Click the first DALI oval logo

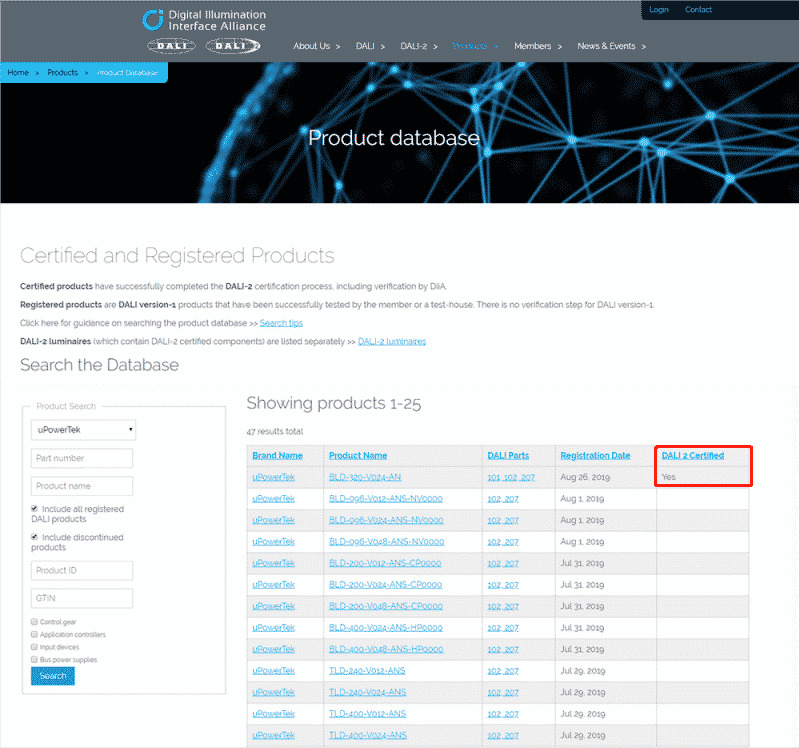pyautogui.click(x=171, y=46)
